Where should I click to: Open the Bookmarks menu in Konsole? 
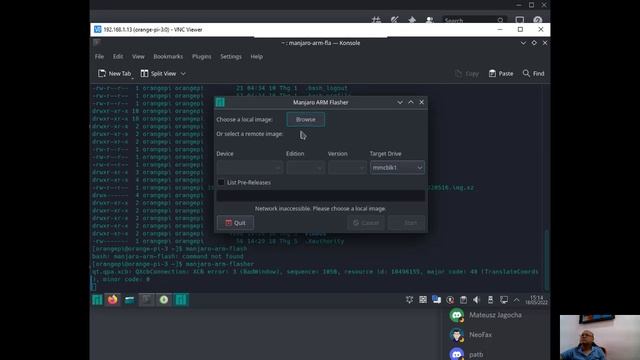tap(168, 57)
